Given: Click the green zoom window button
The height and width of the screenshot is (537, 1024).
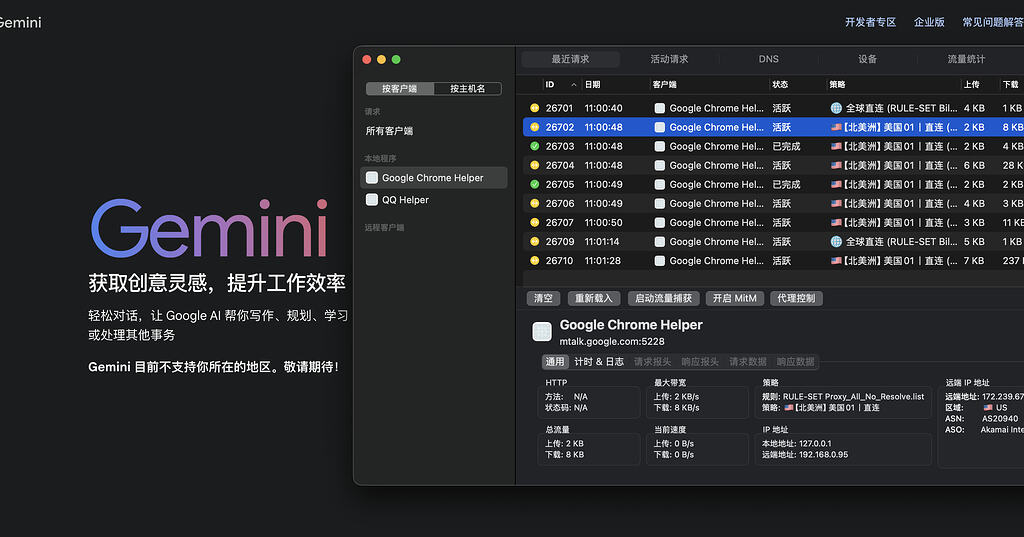Looking at the screenshot, I should [396, 59].
